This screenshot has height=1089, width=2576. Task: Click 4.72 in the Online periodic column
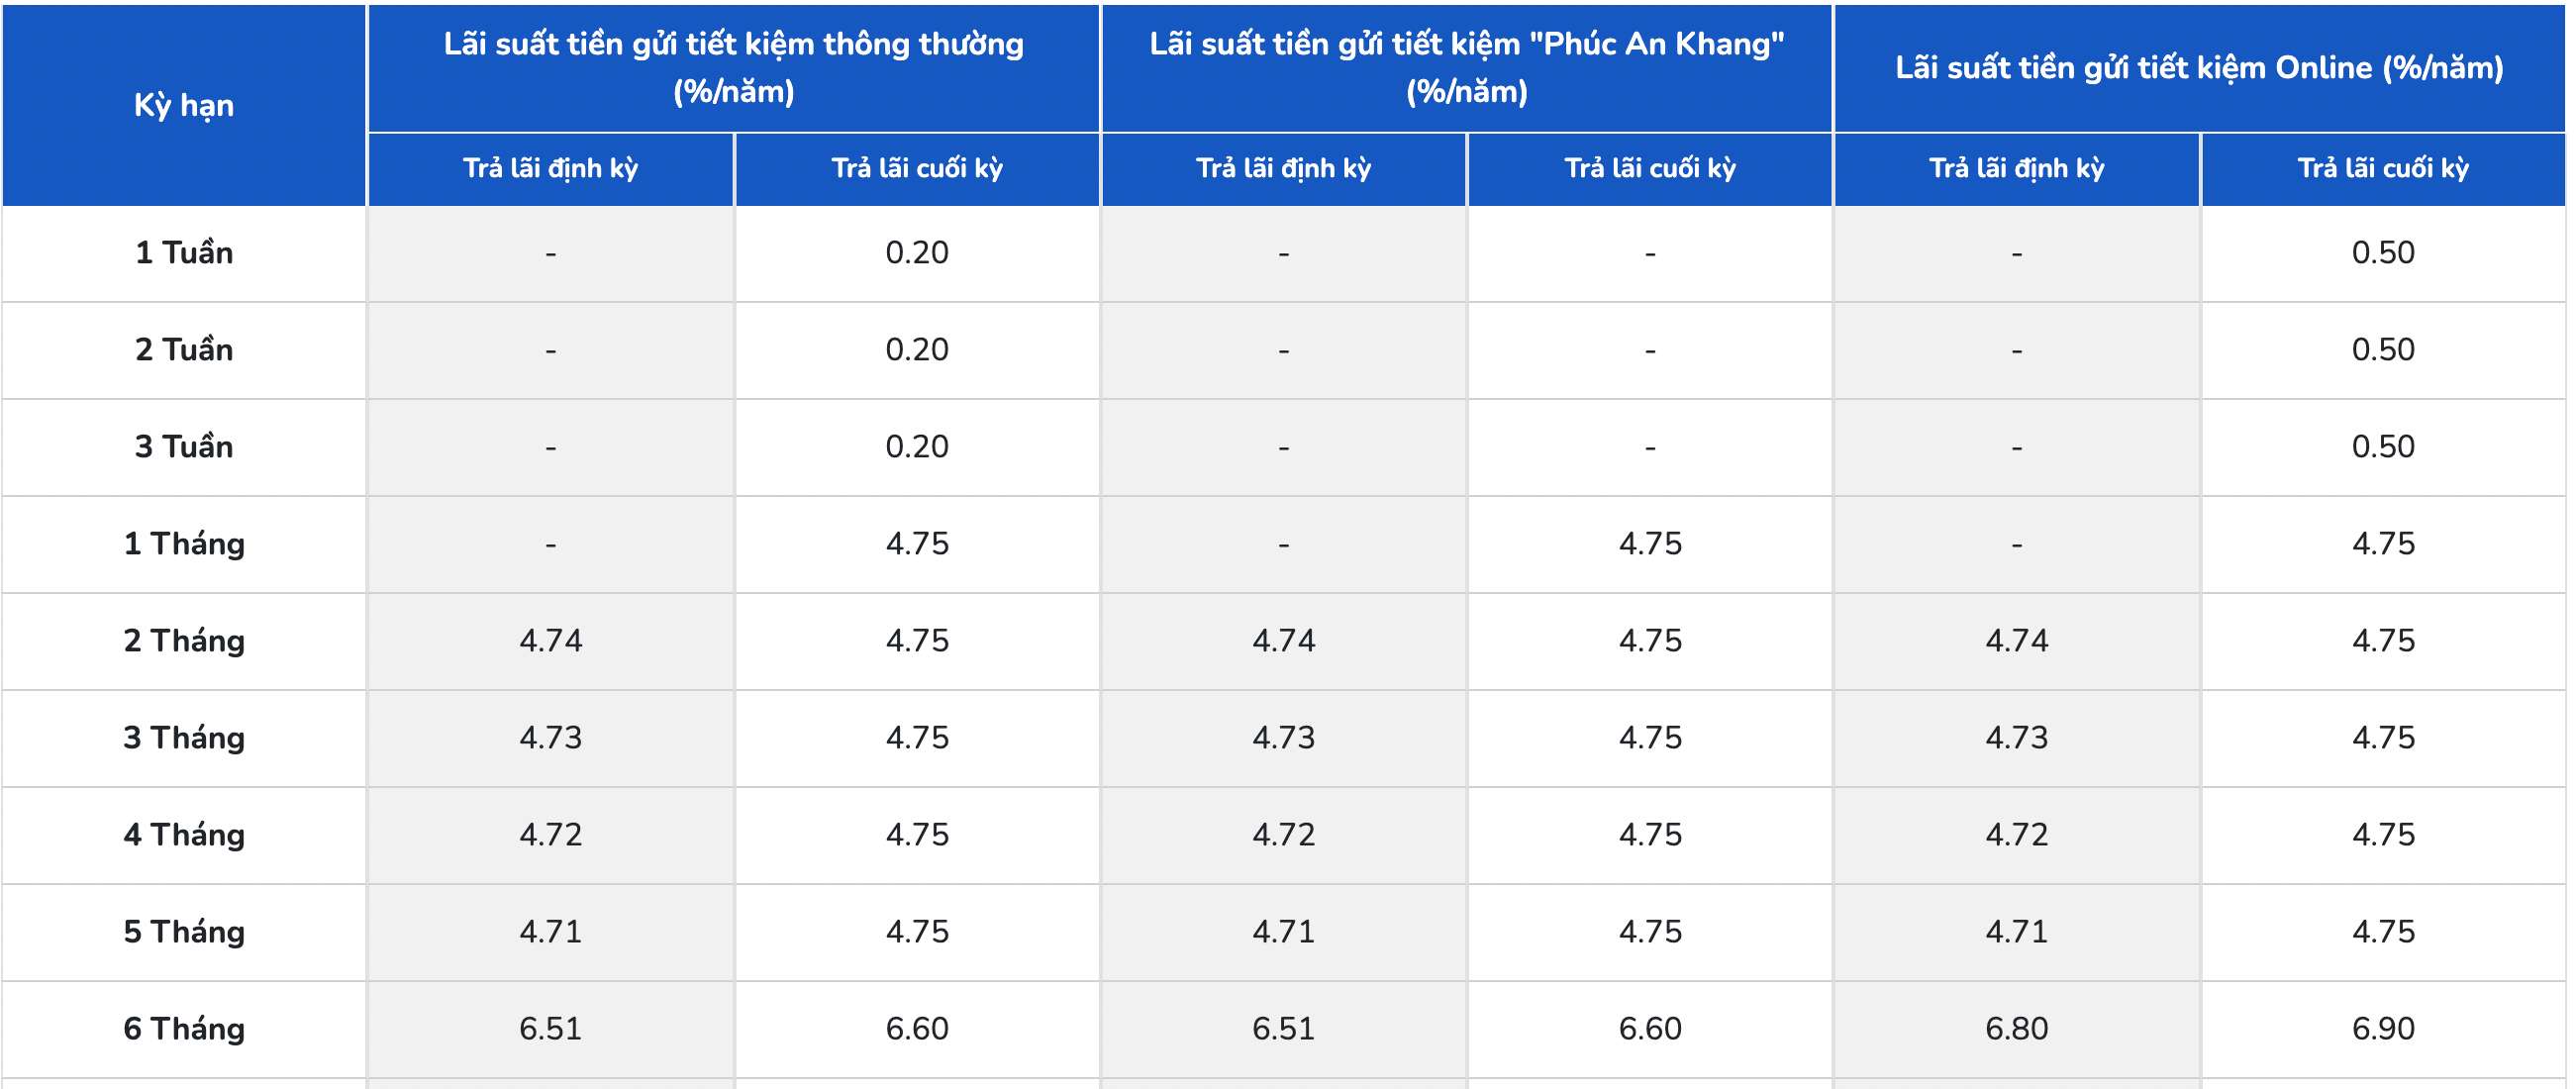[2016, 834]
